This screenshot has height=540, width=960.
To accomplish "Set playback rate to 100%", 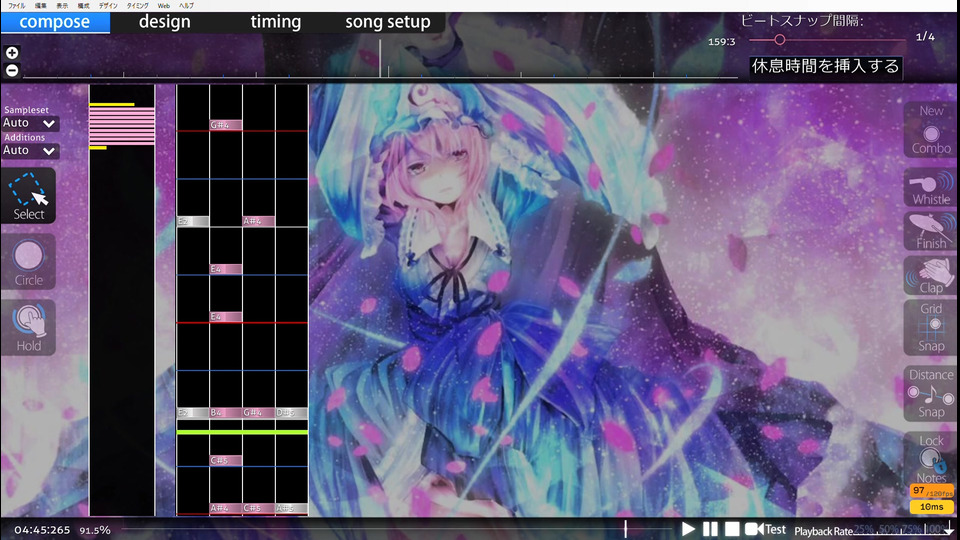I will pyautogui.click(x=936, y=529).
